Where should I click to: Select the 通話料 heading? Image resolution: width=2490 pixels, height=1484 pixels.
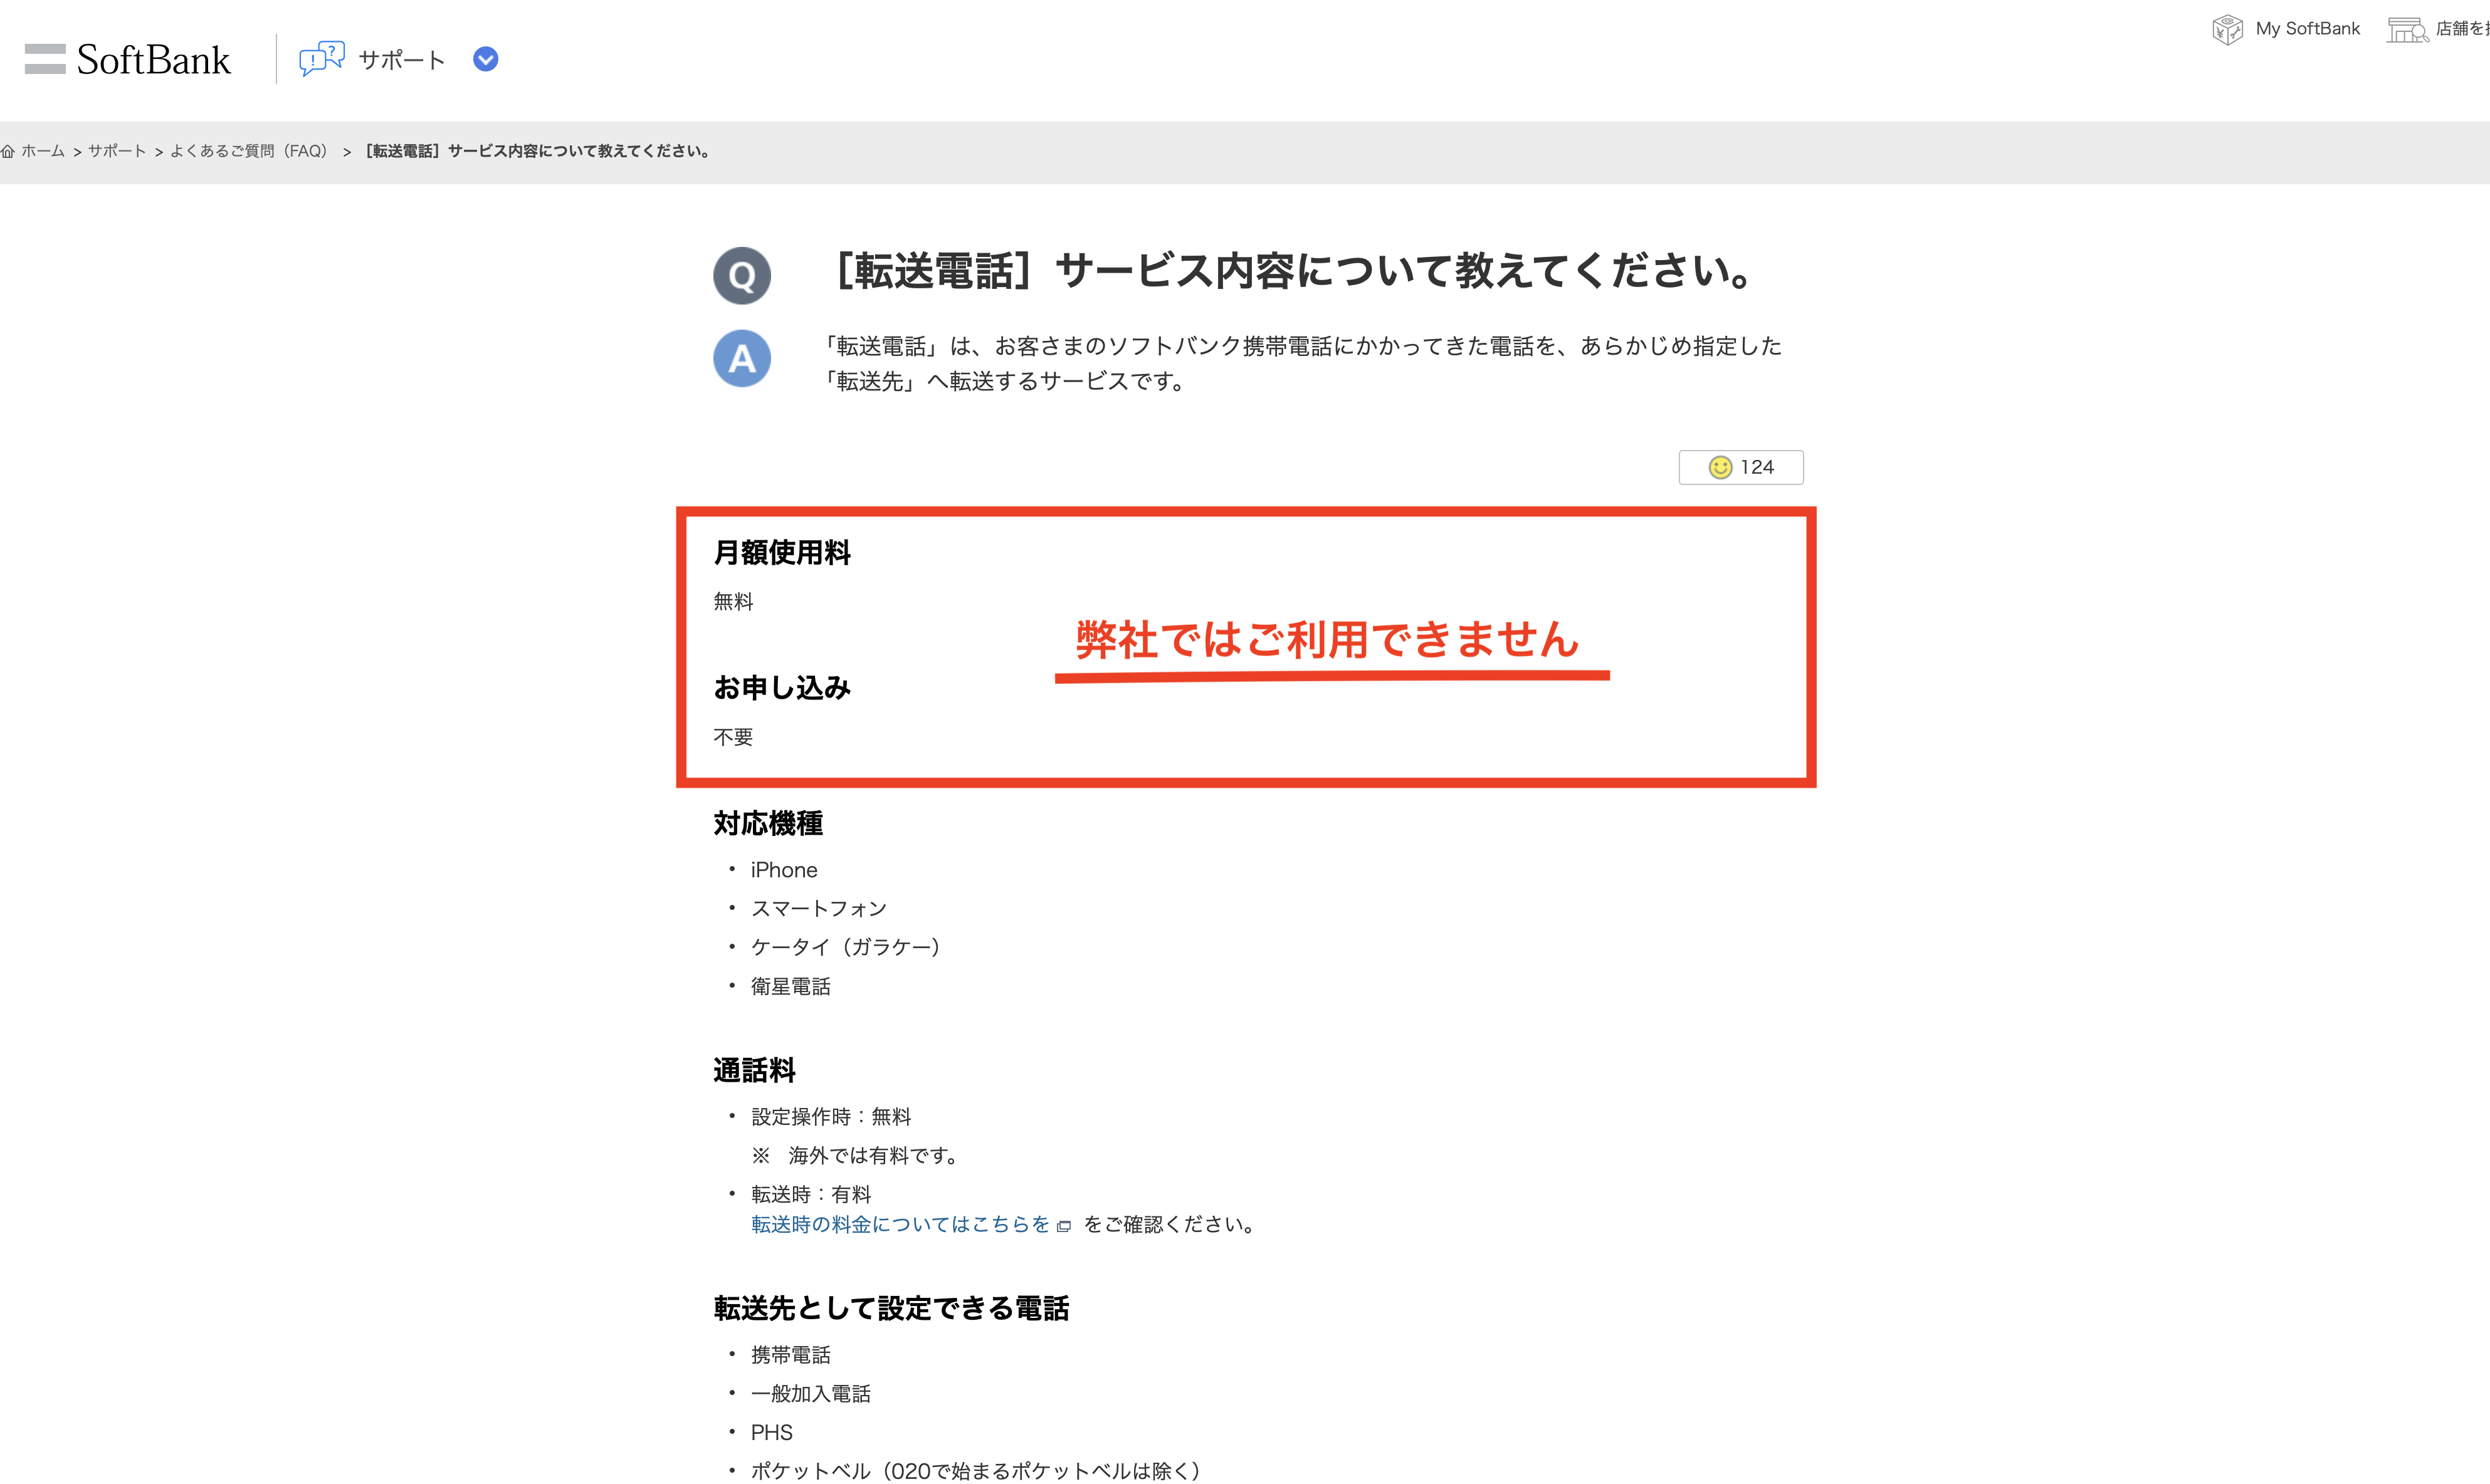click(x=754, y=1070)
